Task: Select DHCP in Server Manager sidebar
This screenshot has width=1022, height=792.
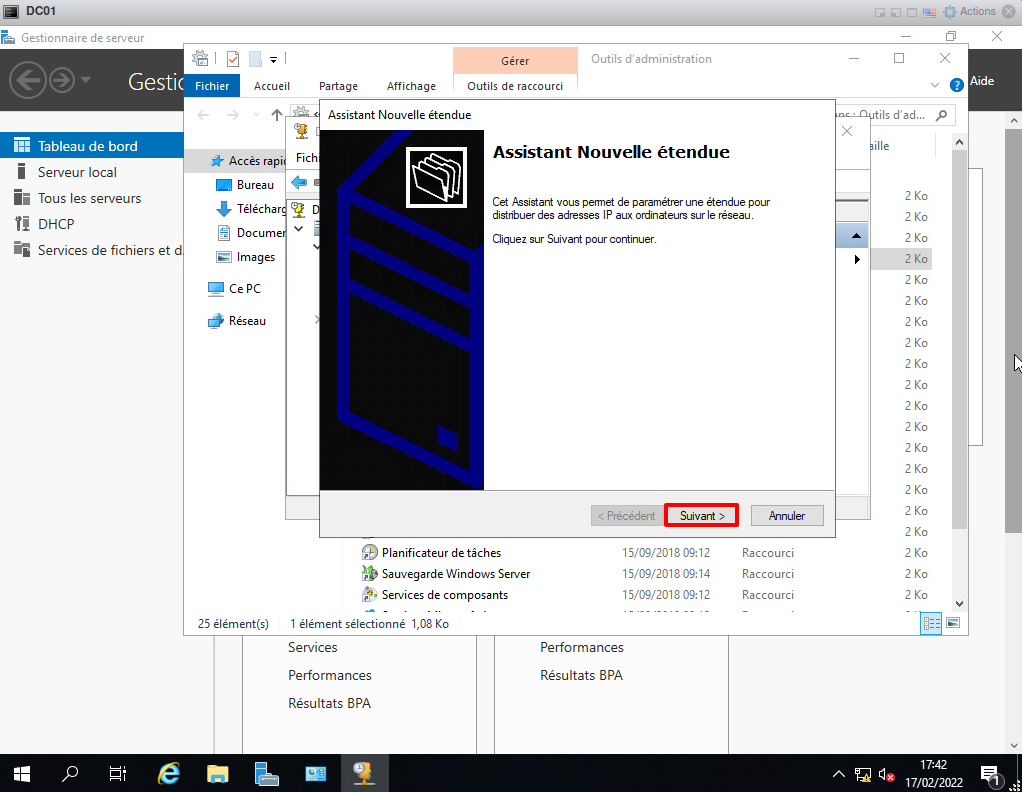Action: click(56, 224)
